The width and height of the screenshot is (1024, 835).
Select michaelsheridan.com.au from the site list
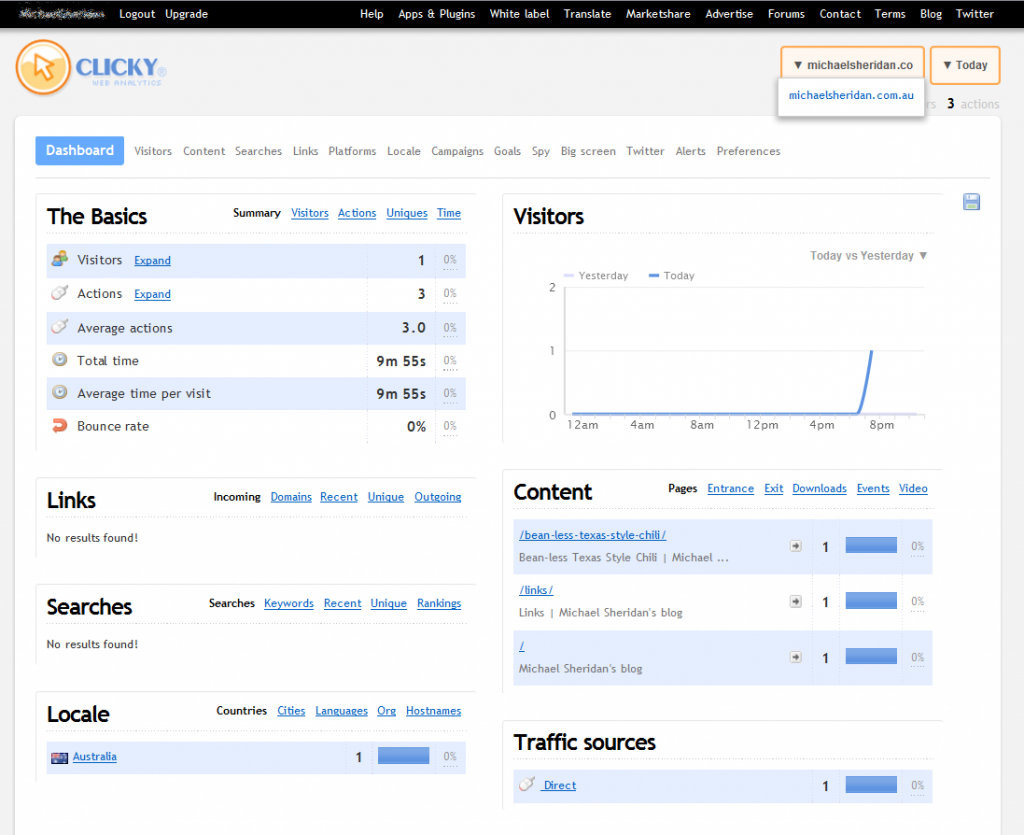pyautogui.click(x=851, y=95)
